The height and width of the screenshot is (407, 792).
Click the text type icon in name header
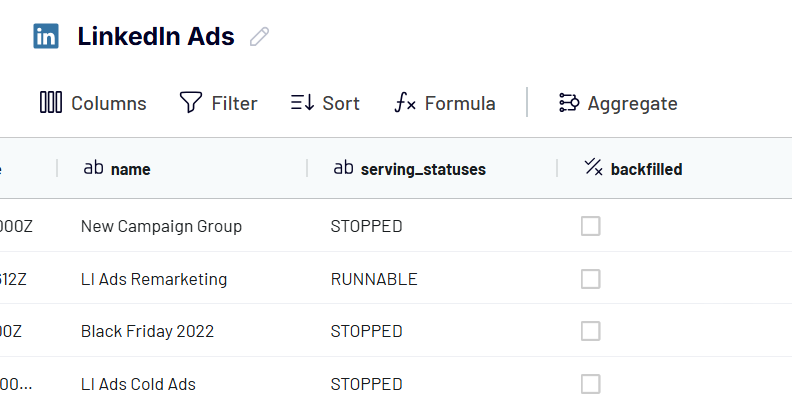coord(93,168)
